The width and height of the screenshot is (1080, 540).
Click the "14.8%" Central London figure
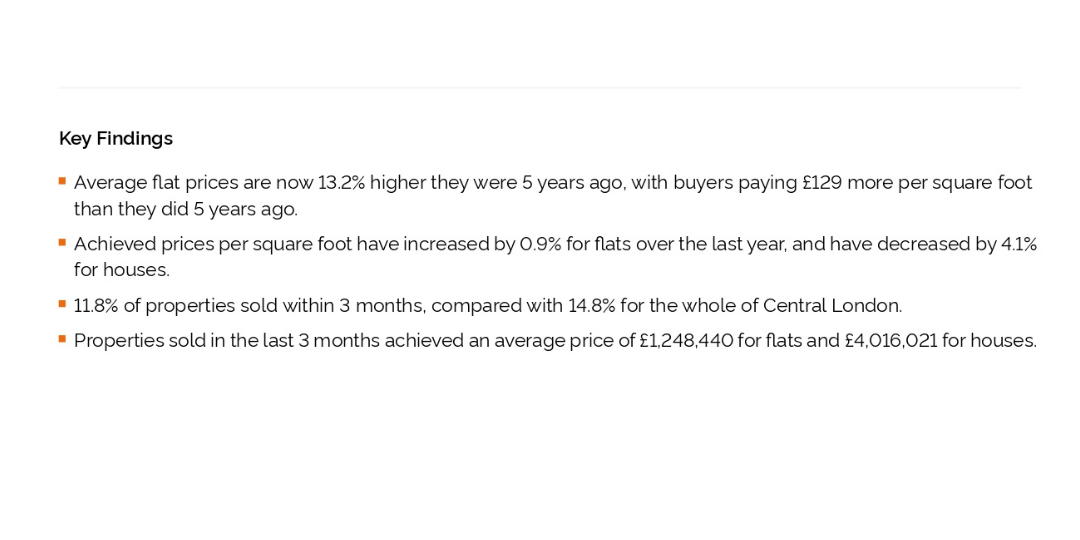click(592, 306)
